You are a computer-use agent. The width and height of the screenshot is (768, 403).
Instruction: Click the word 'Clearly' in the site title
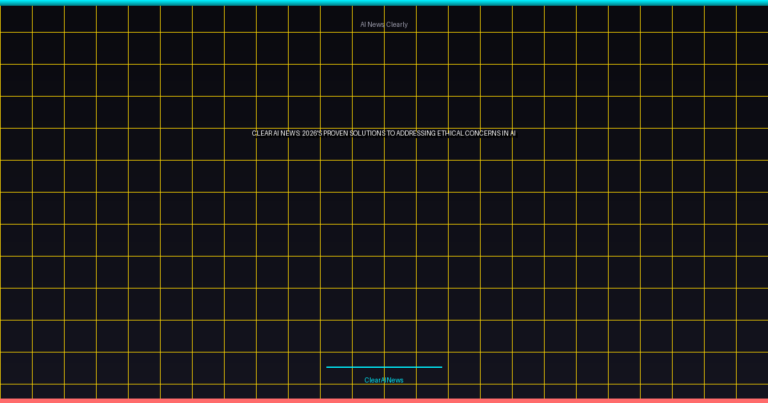point(396,24)
